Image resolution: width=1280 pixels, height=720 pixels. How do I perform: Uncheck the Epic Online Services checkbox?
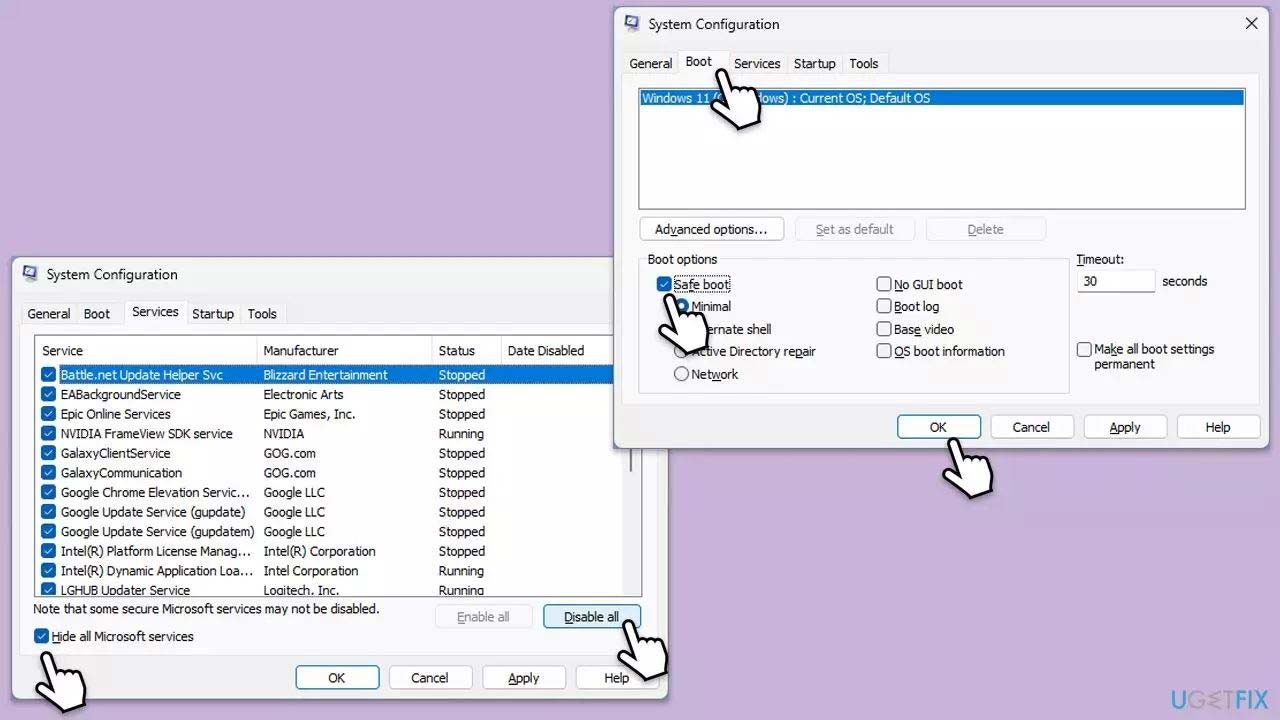click(x=48, y=414)
